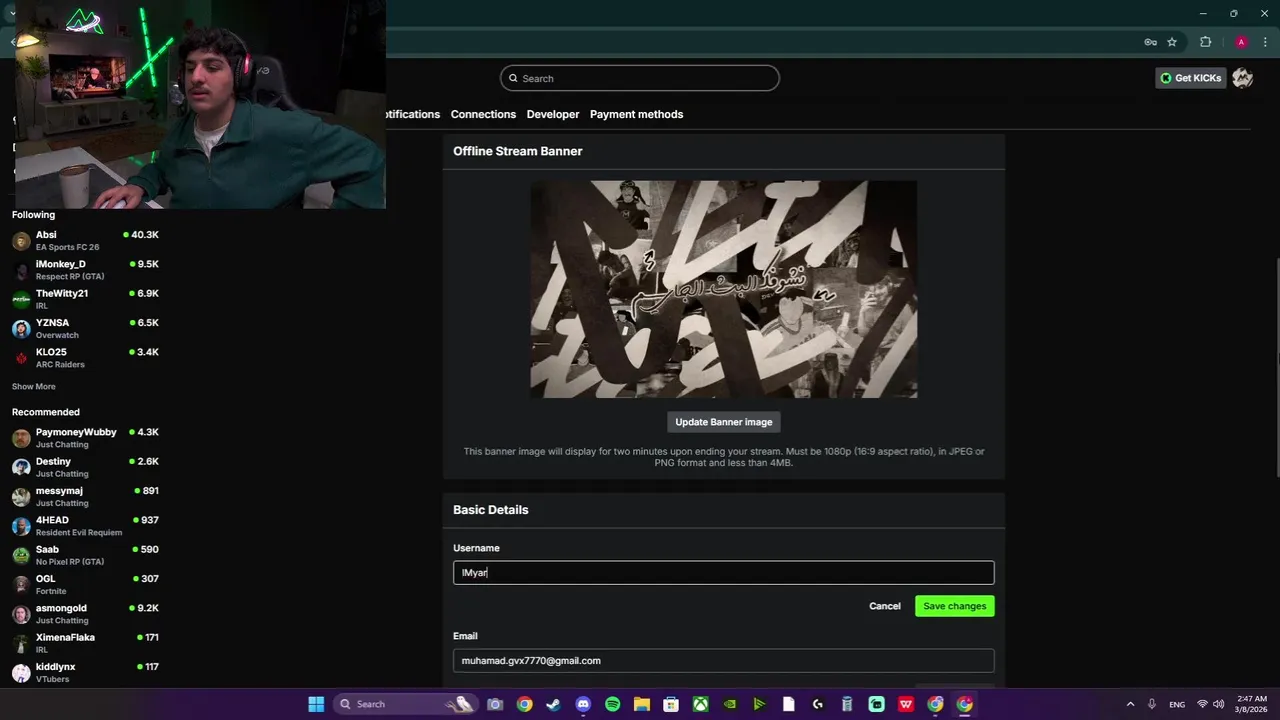Open the Xbox app from taskbar

pos(701,704)
